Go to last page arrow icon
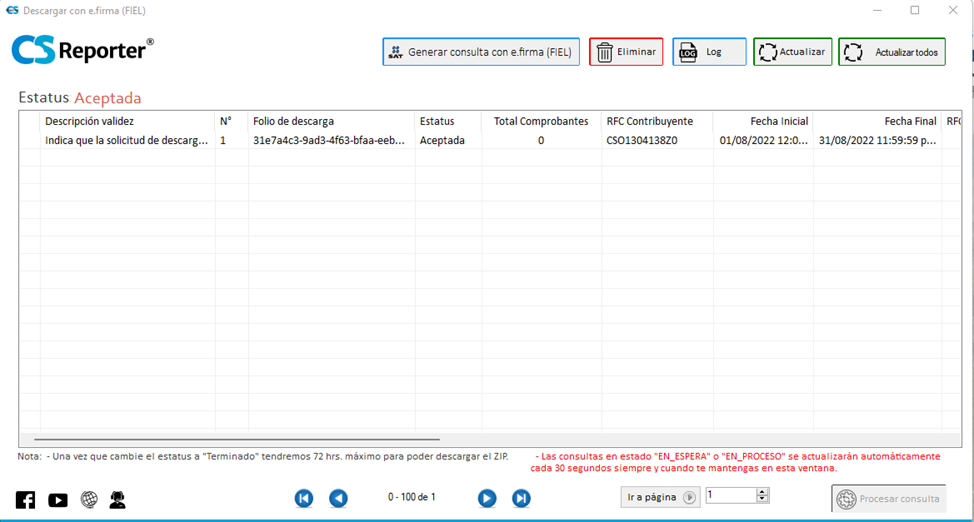This screenshot has height=522, width=974. 521,498
